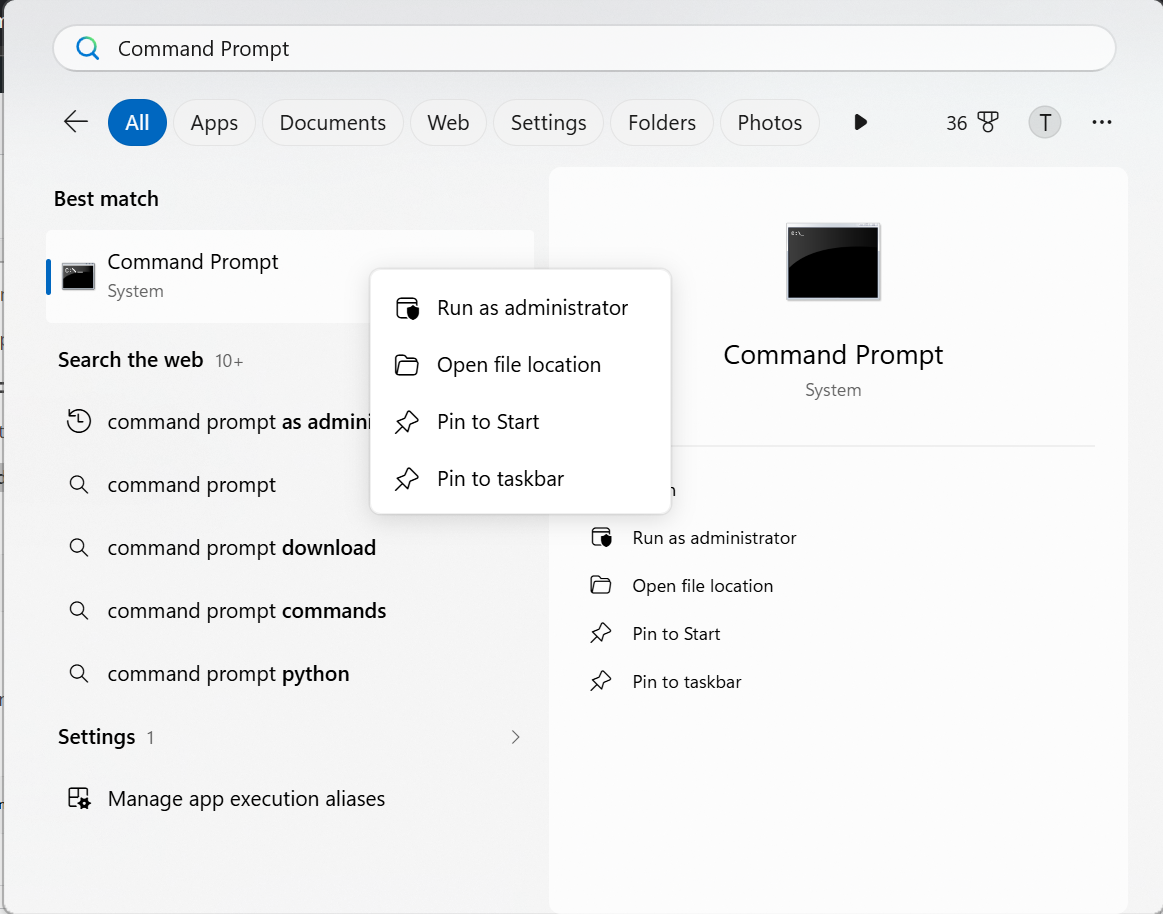
Task: Click shield icon in details pane actions
Action: click(x=602, y=537)
